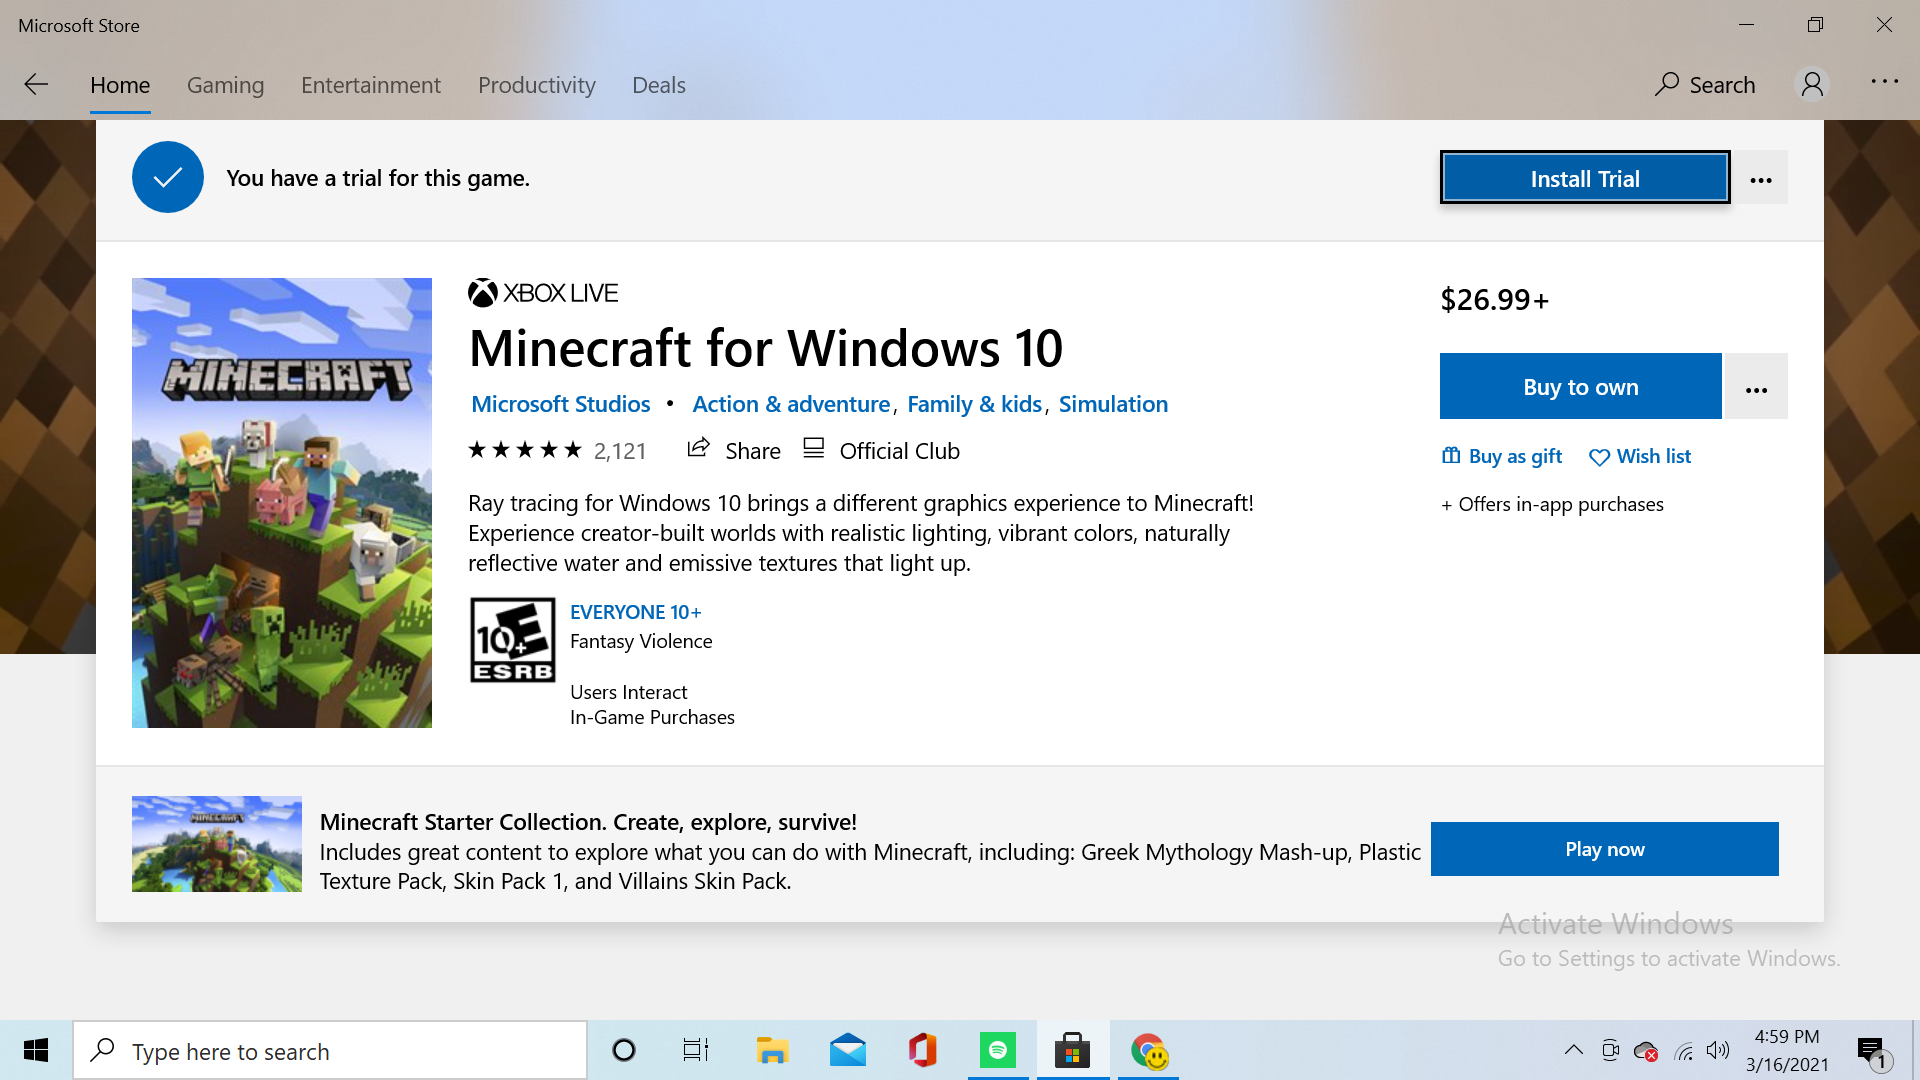Expand more options beside Install Trial
Viewport: 1920px width, 1080px height.
pyautogui.click(x=1761, y=179)
